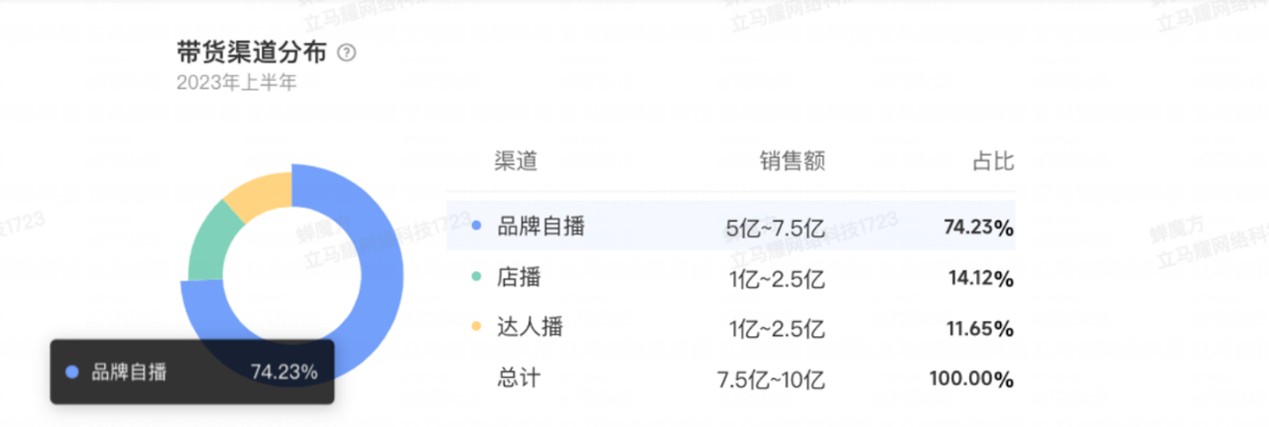Select the 达人播 row label
The width and height of the screenshot is (1269, 427).
(530, 327)
